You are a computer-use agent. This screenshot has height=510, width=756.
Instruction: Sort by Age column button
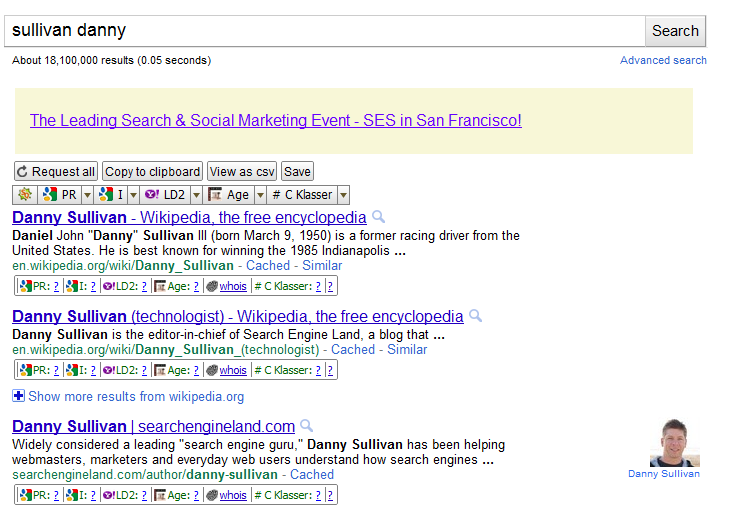tap(229, 195)
